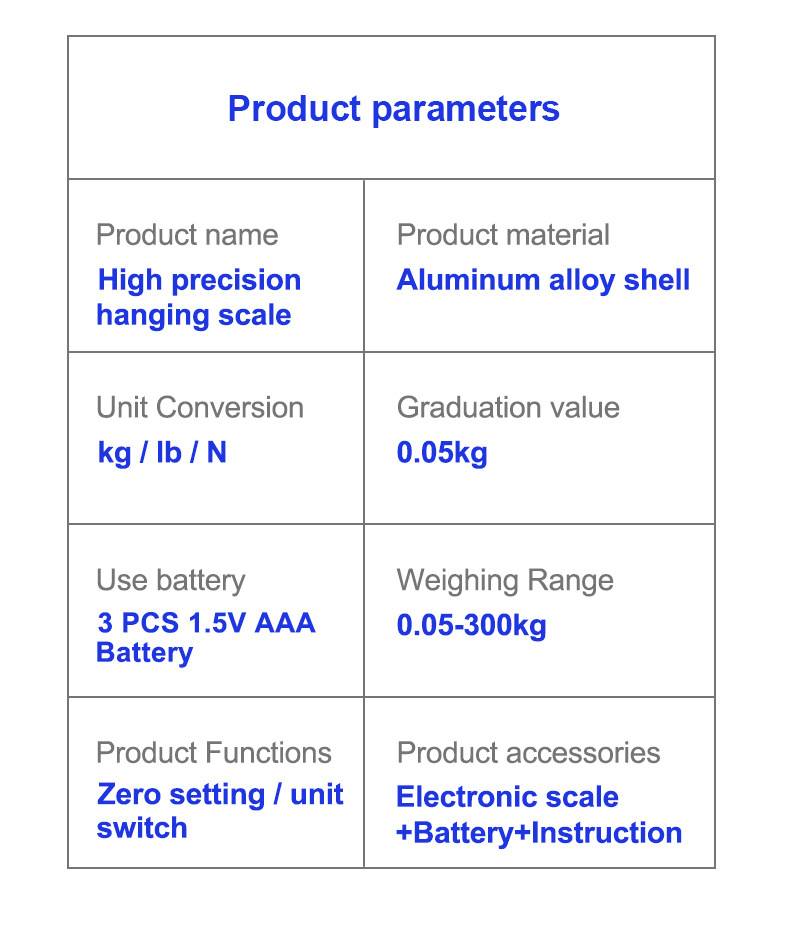Click the +Battery+Instruction accessories line
This screenshot has height=926, width=790.
click(x=539, y=833)
